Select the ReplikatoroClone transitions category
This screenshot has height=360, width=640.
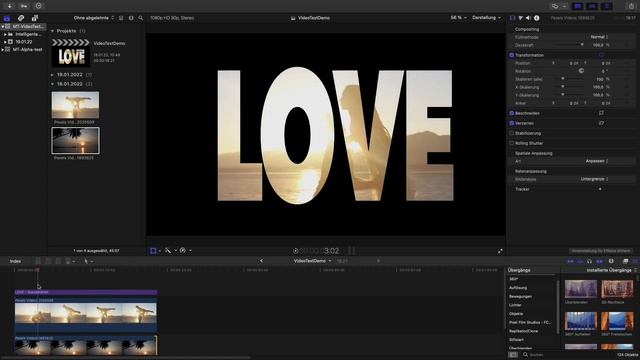[524, 331]
